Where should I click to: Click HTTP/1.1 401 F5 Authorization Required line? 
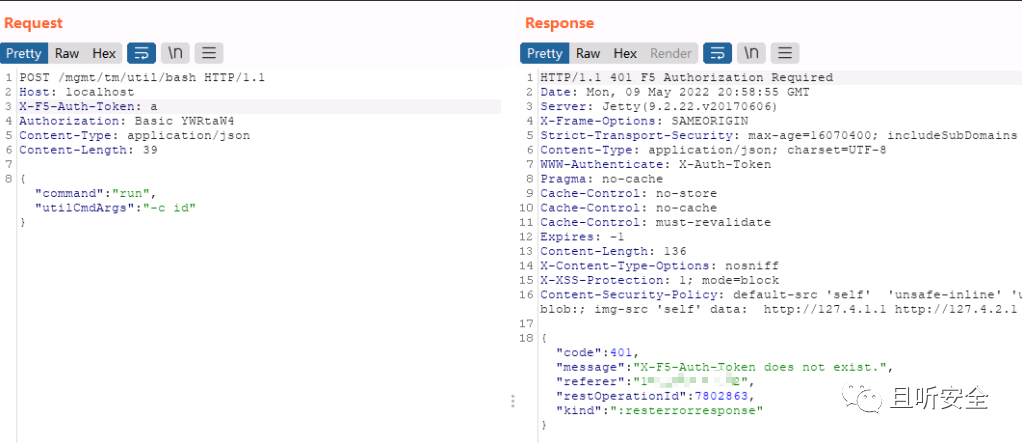tap(686, 78)
